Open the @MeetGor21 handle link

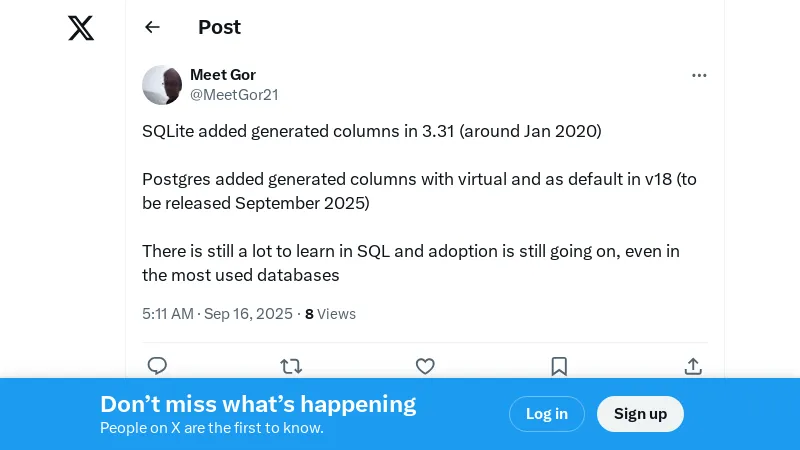tap(234, 95)
